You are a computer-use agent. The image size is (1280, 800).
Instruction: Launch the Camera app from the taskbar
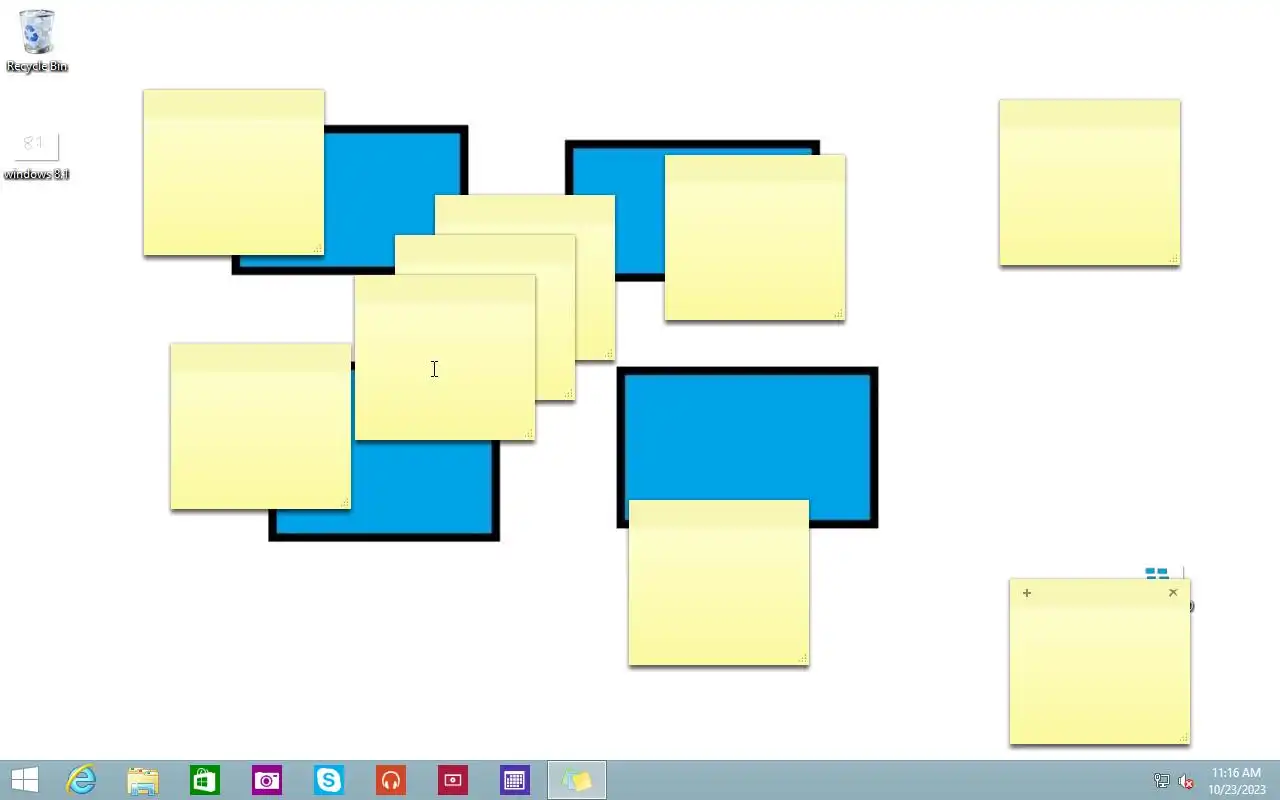[267, 780]
